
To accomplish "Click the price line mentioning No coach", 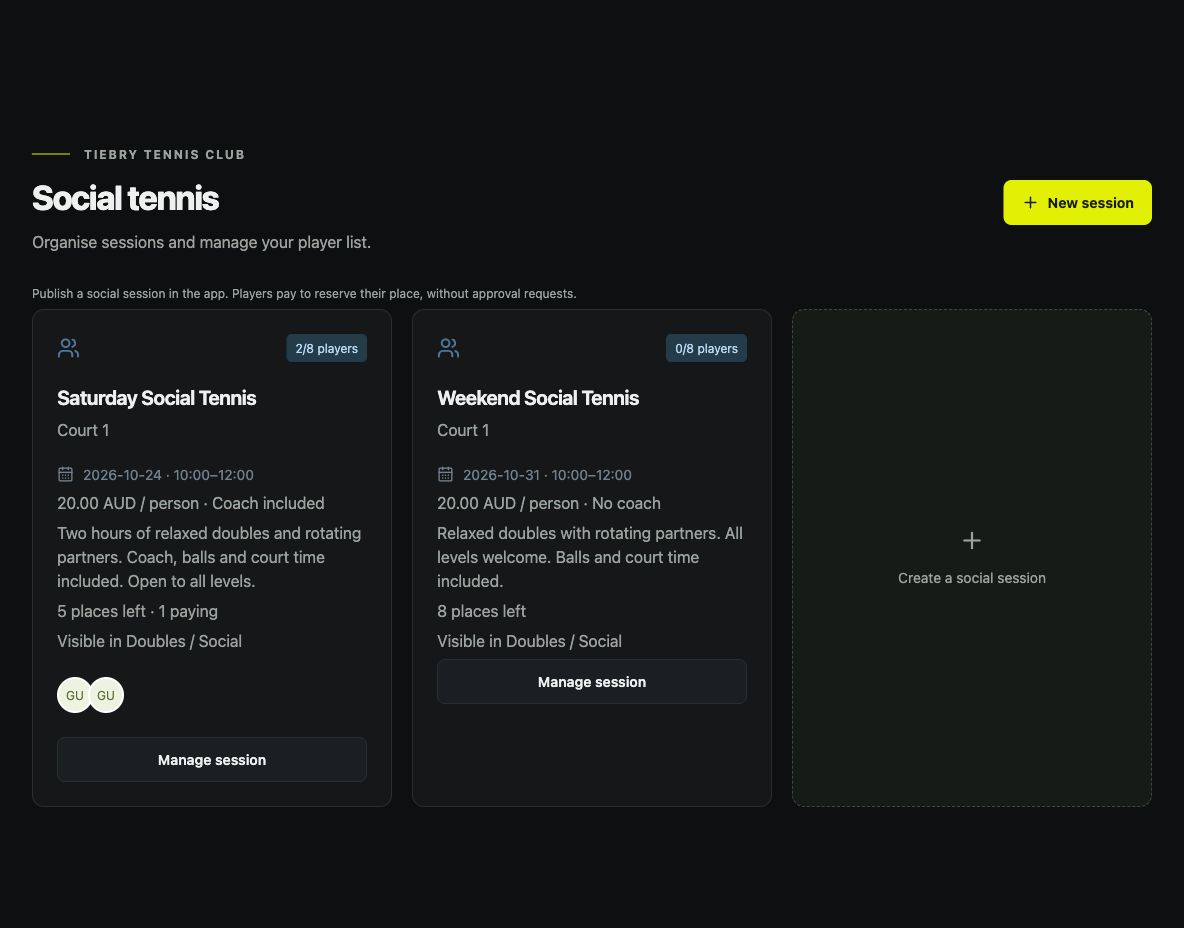I will (x=549, y=504).
